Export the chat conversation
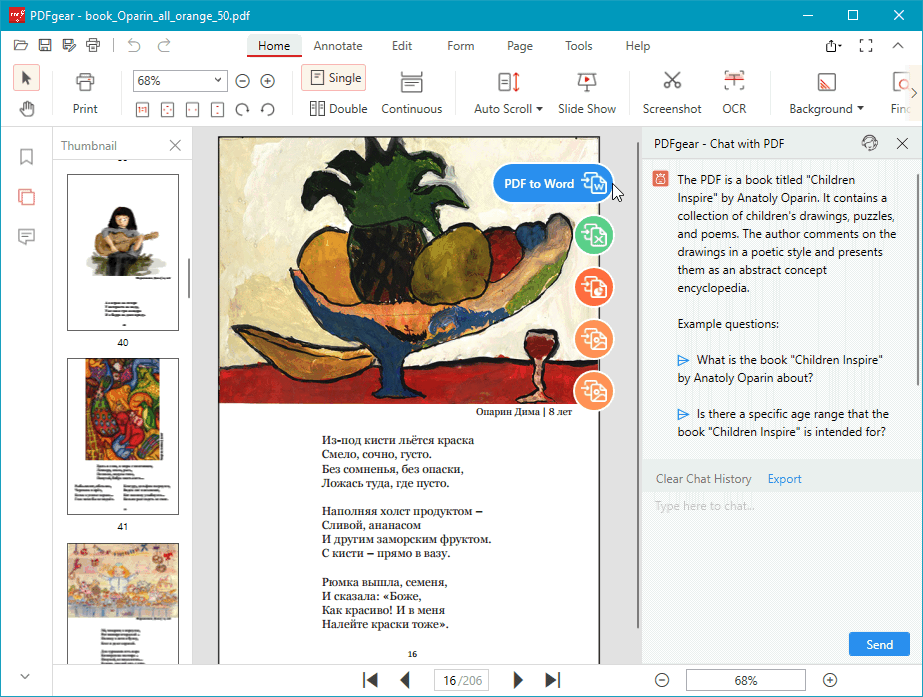The image size is (923, 697). [784, 479]
